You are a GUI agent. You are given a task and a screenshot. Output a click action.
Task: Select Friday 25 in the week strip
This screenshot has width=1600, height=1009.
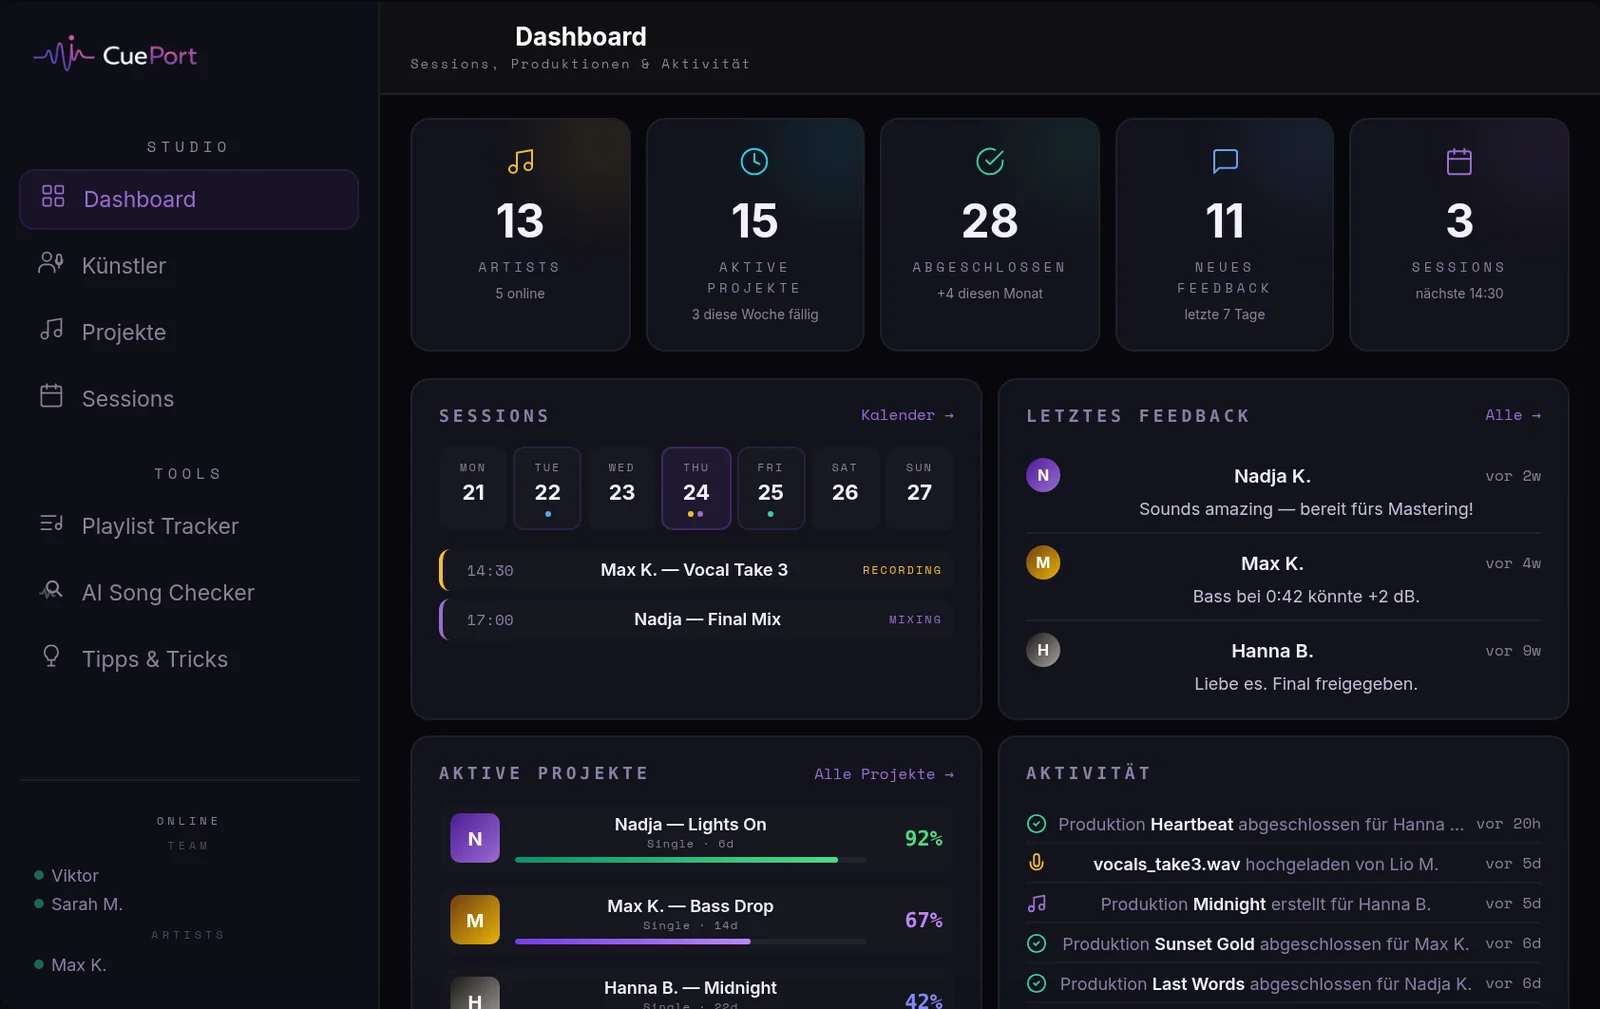771,488
